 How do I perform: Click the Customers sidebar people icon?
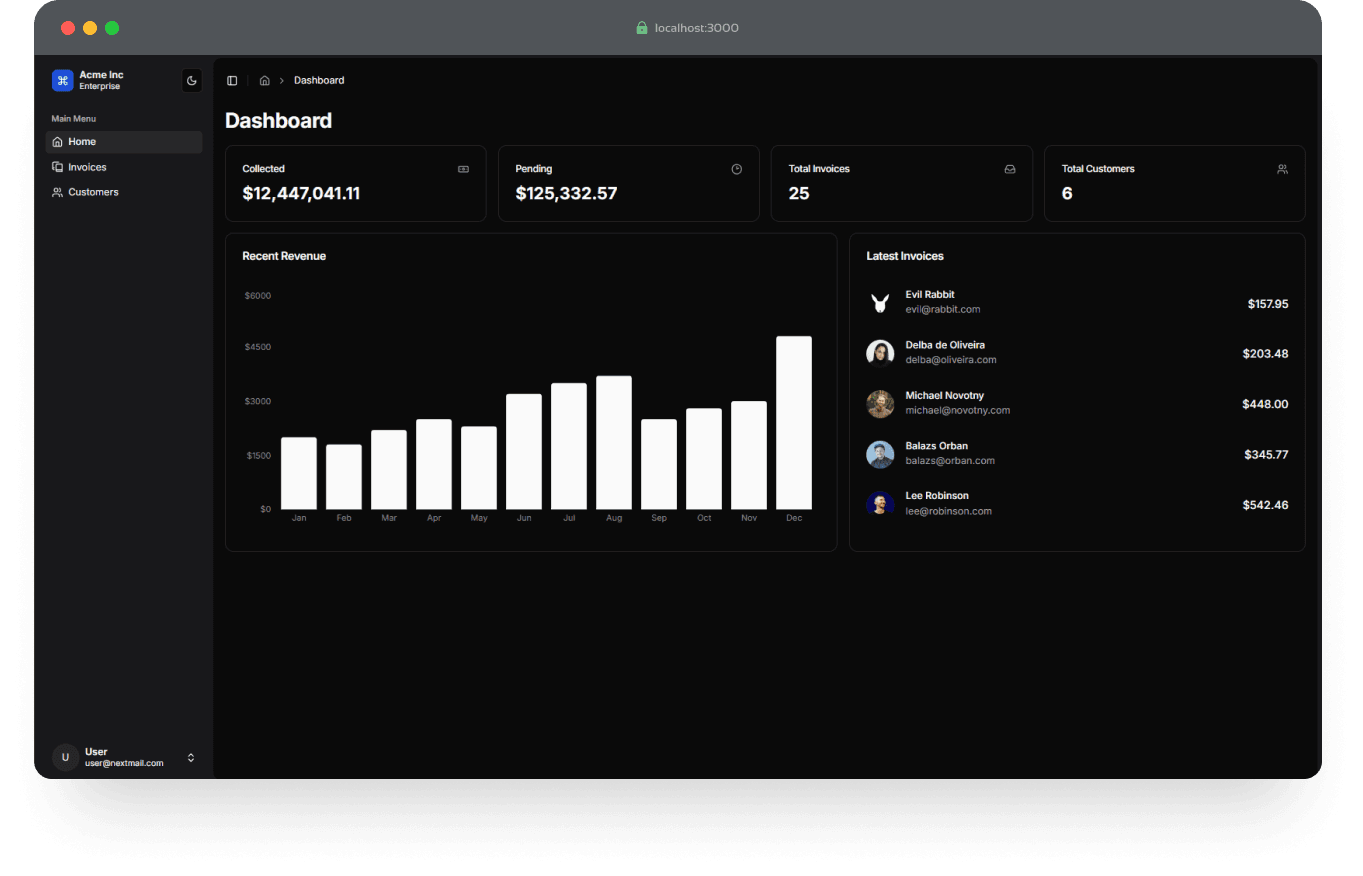(57, 192)
